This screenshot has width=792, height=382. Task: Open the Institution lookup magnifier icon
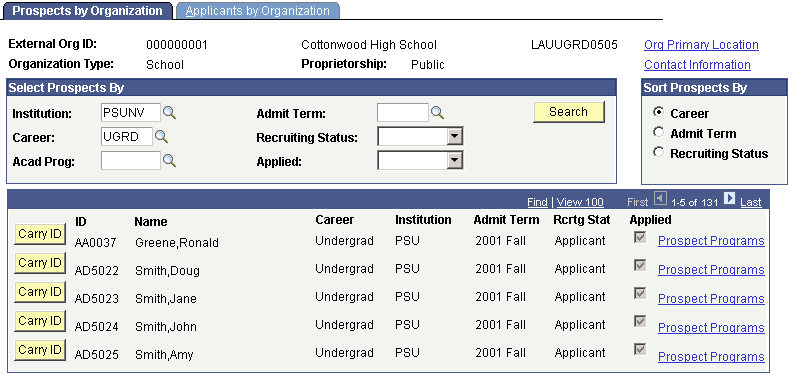tap(170, 113)
